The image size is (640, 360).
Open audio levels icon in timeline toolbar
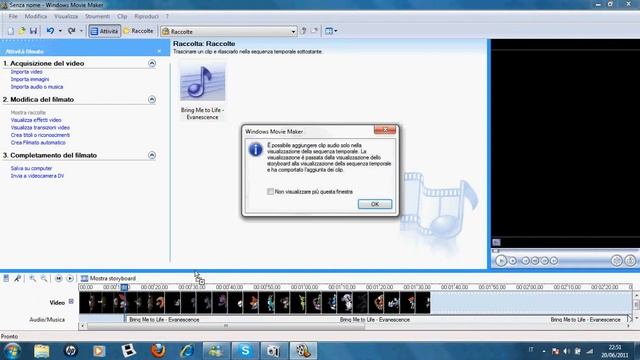[6, 278]
